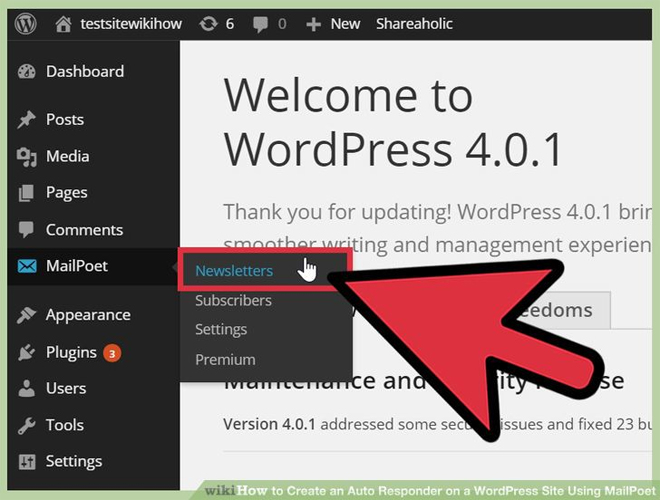Click the Plugins plug icon
Image resolution: width=660 pixels, height=500 pixels.
(27, 352)
